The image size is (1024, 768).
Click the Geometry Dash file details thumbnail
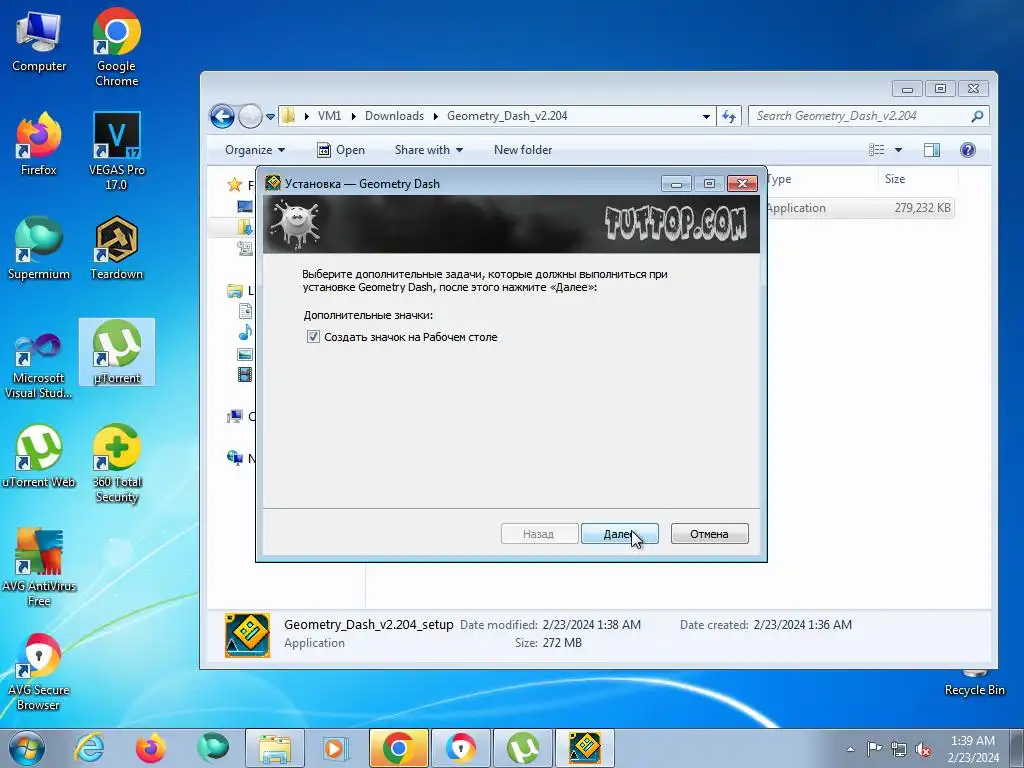(x=247, y=634)
